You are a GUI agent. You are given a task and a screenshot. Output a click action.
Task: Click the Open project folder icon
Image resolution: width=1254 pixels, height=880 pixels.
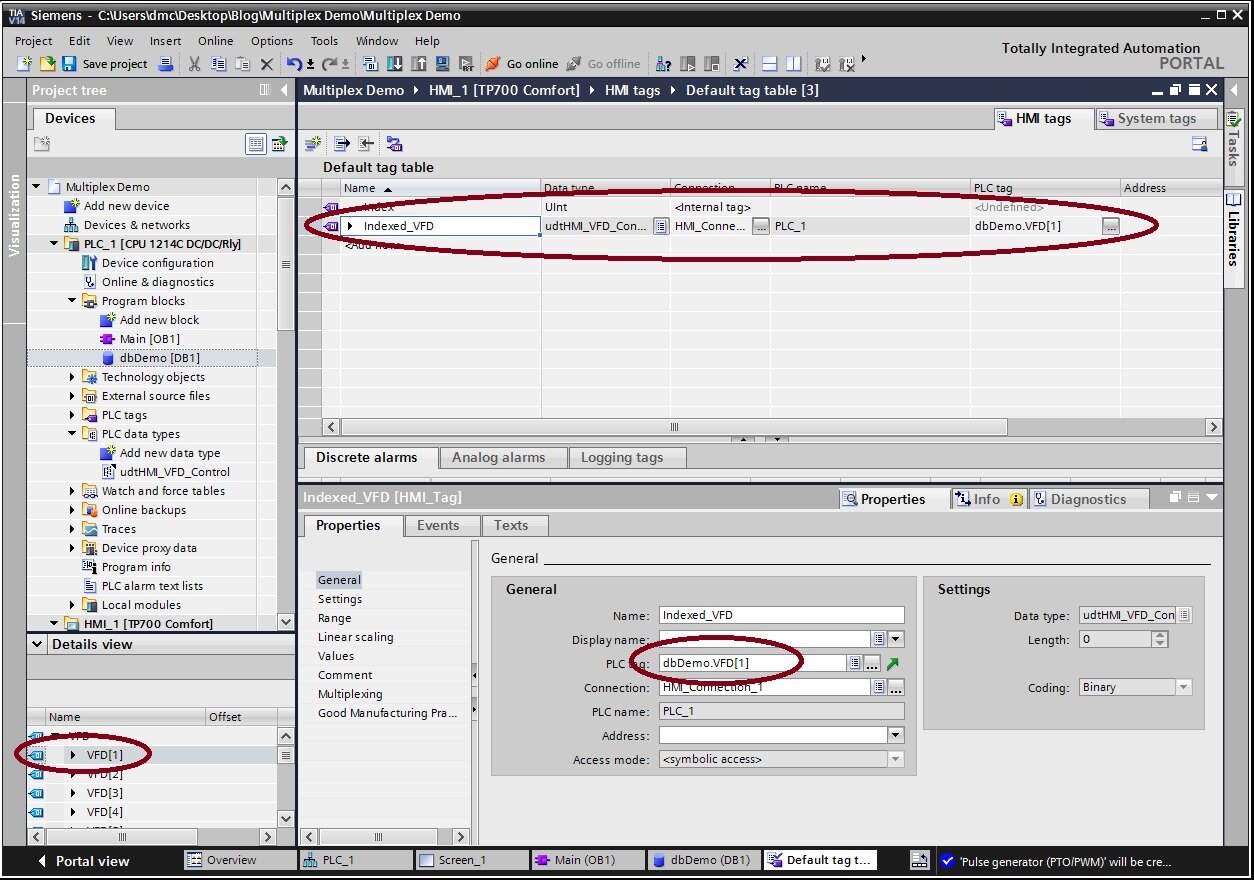pyautogui.click(x=47, y=64)
